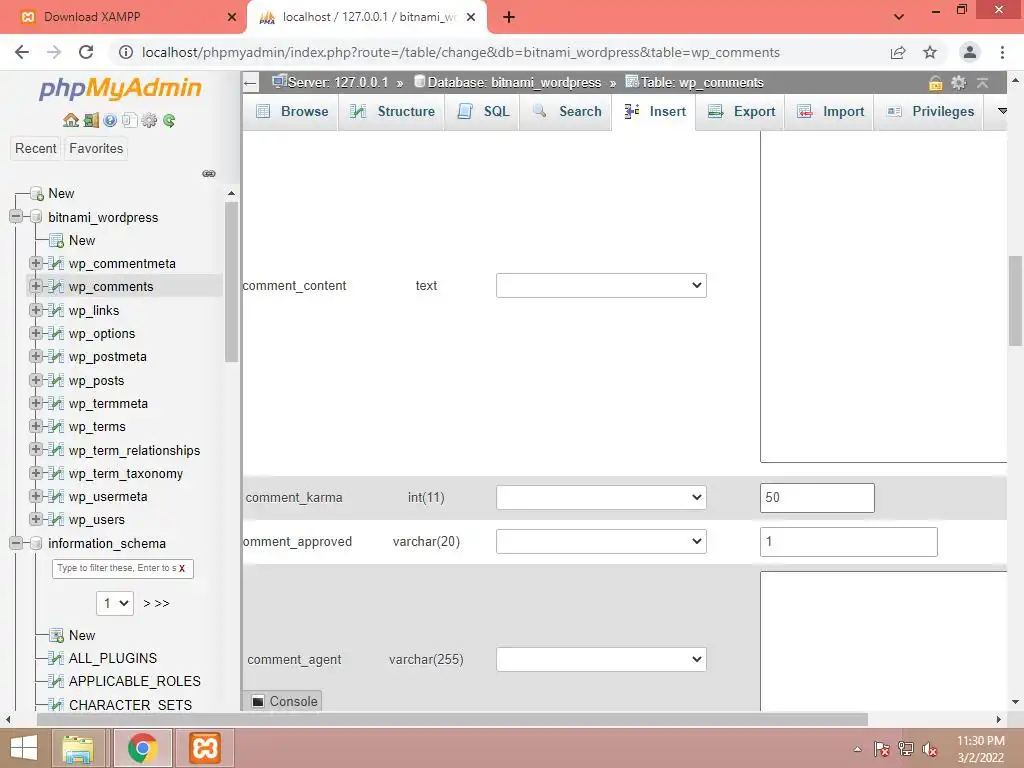
Task: Clear the table filter with red X
Action: tap(182, 568)
